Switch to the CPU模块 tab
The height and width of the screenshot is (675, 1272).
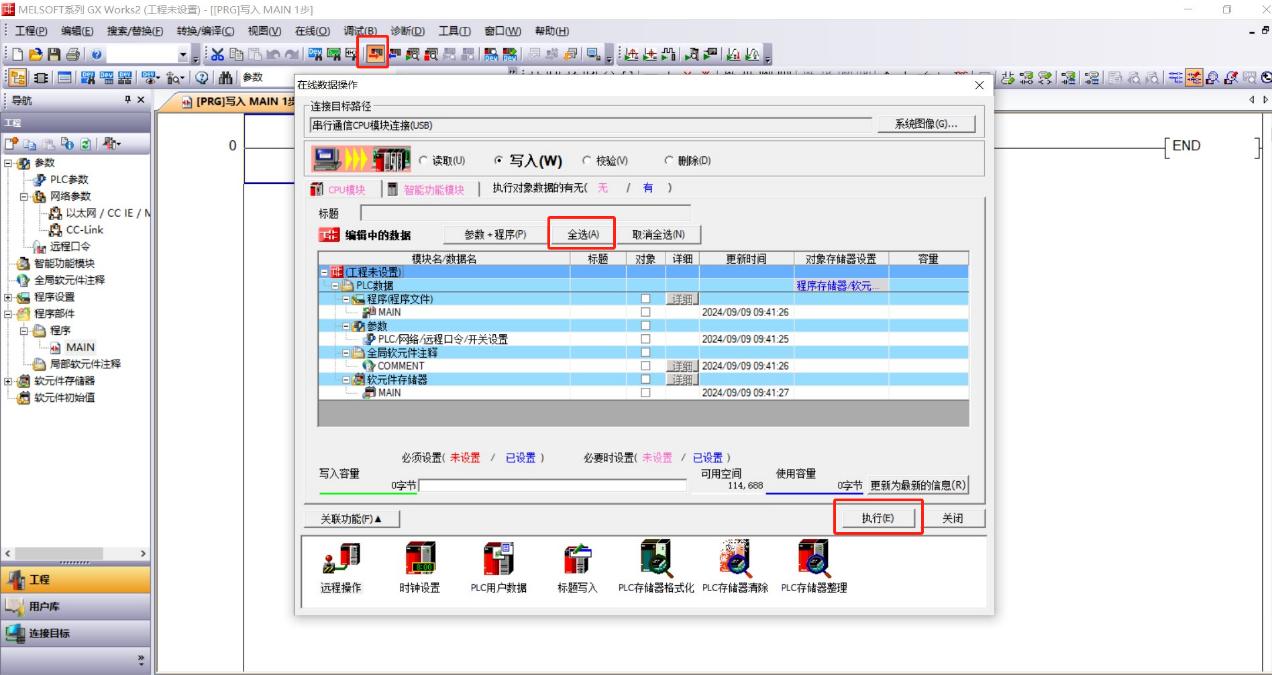pos(339,189)
